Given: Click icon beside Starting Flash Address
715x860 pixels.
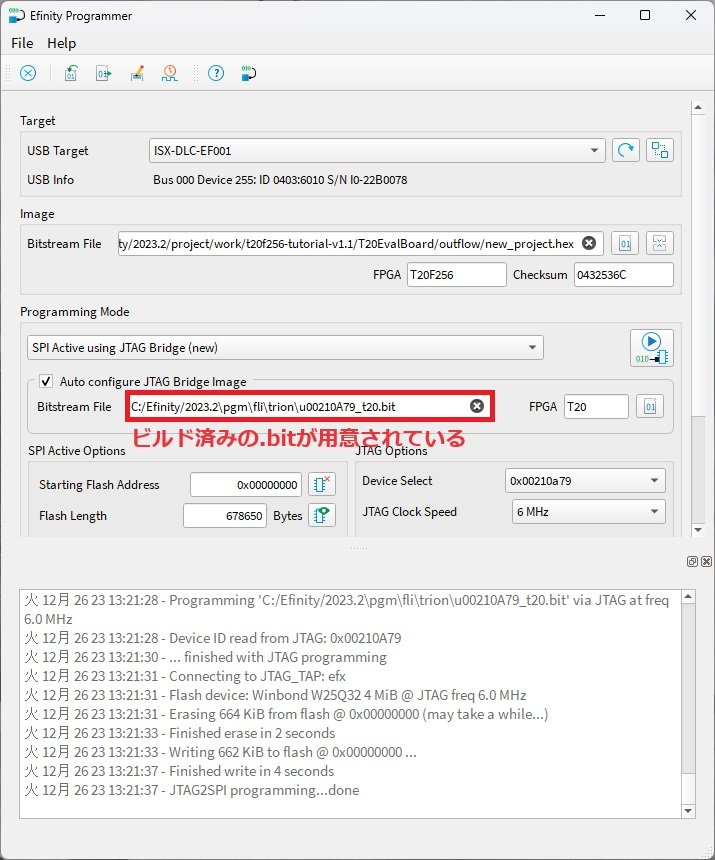Looking at the screenshot, I should 322,484.
